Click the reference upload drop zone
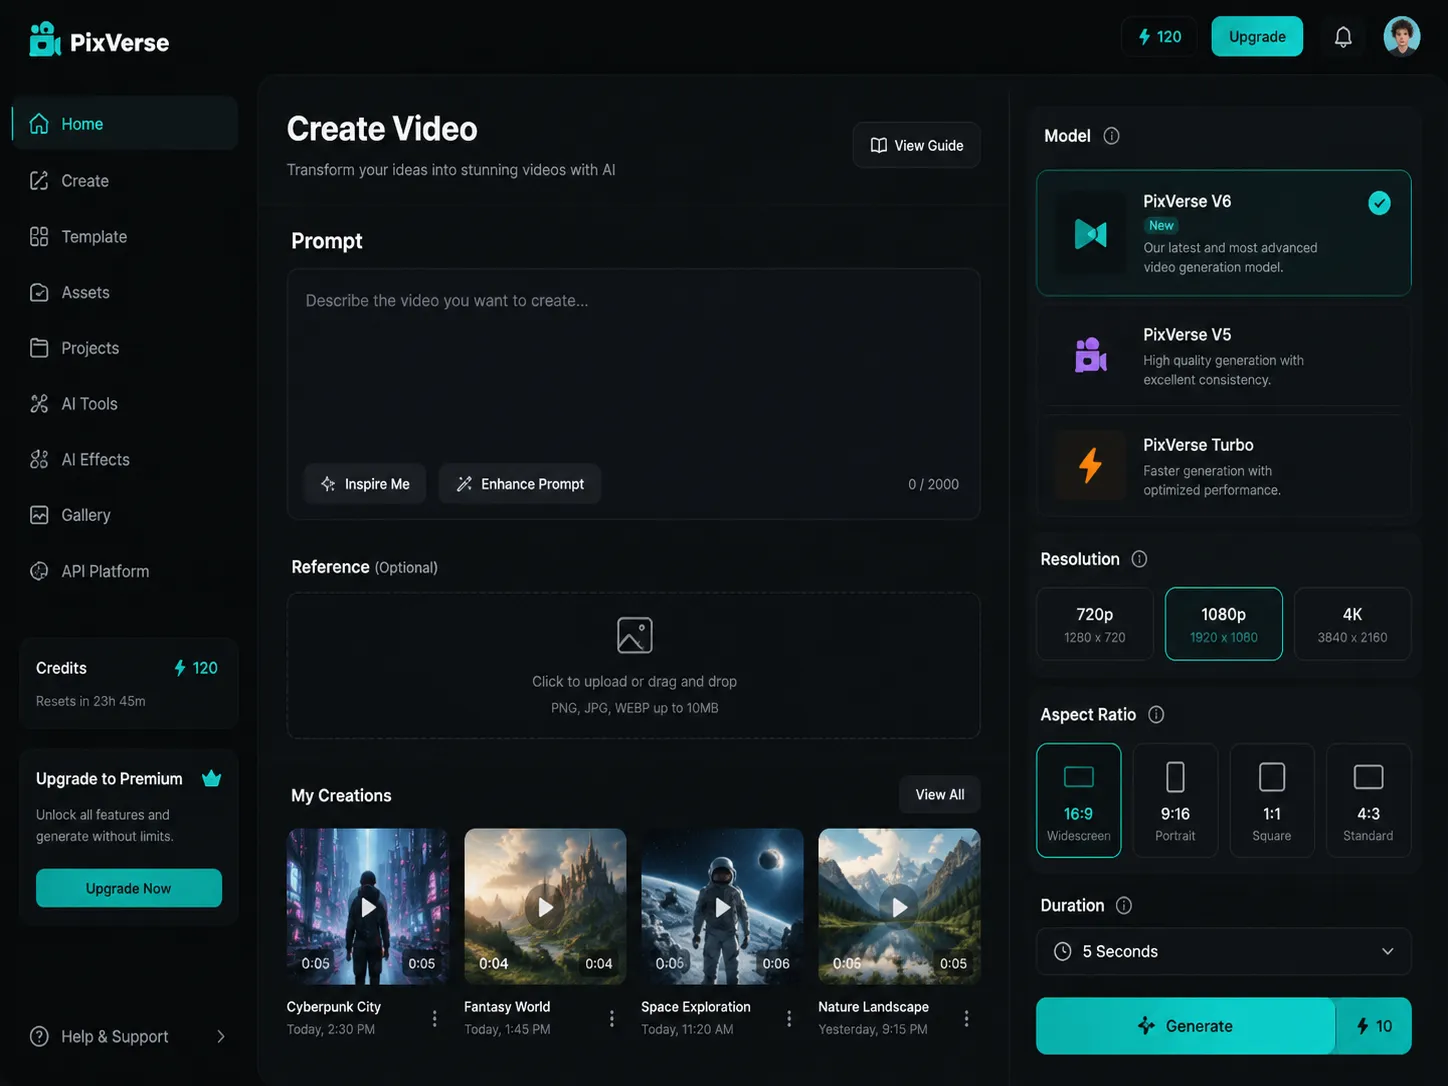This screenshot has width=1448, height=1086. [x=634, y=666]
